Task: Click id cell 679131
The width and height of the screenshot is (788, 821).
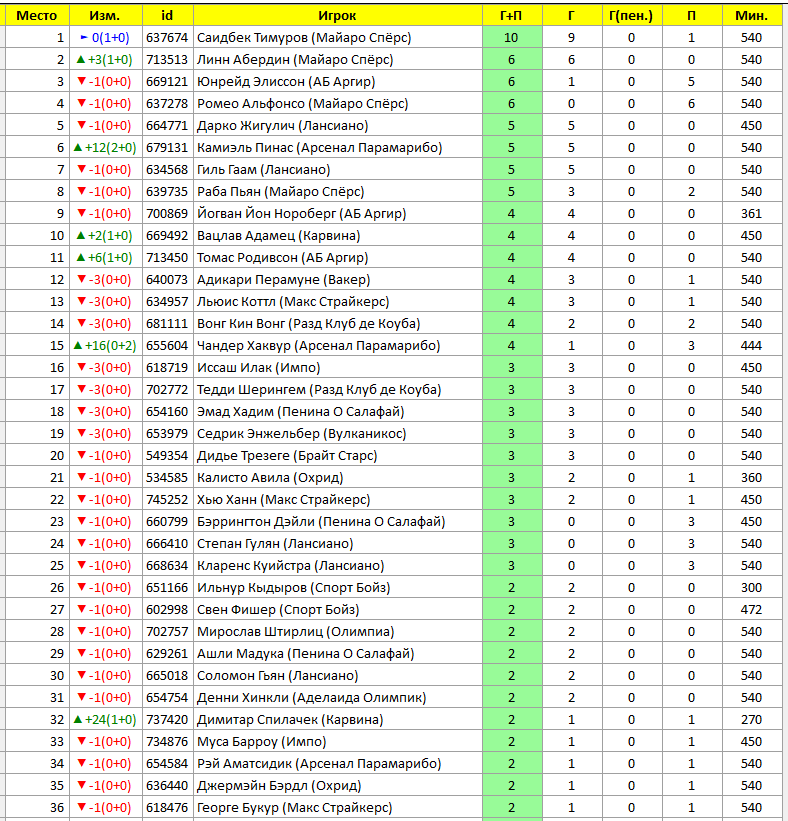Action: coord(168,148)
